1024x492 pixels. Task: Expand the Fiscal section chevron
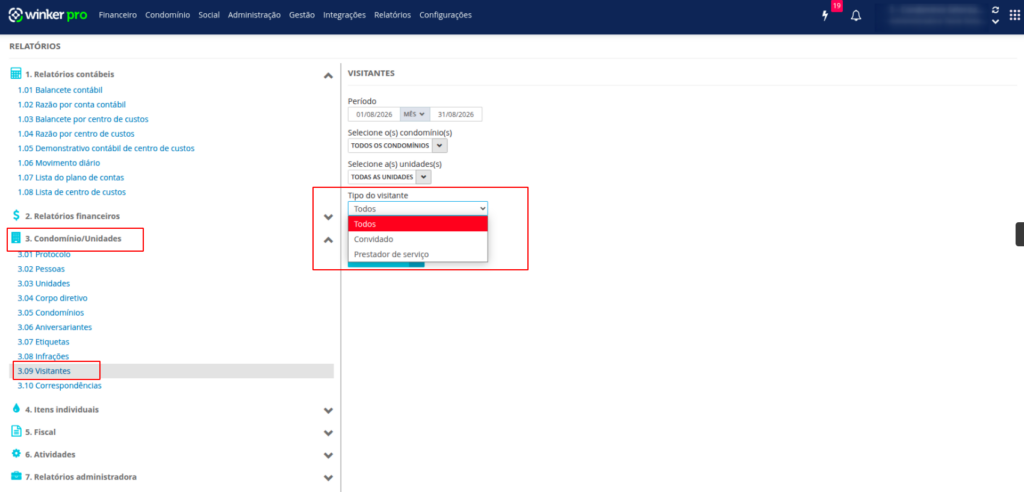328,433
